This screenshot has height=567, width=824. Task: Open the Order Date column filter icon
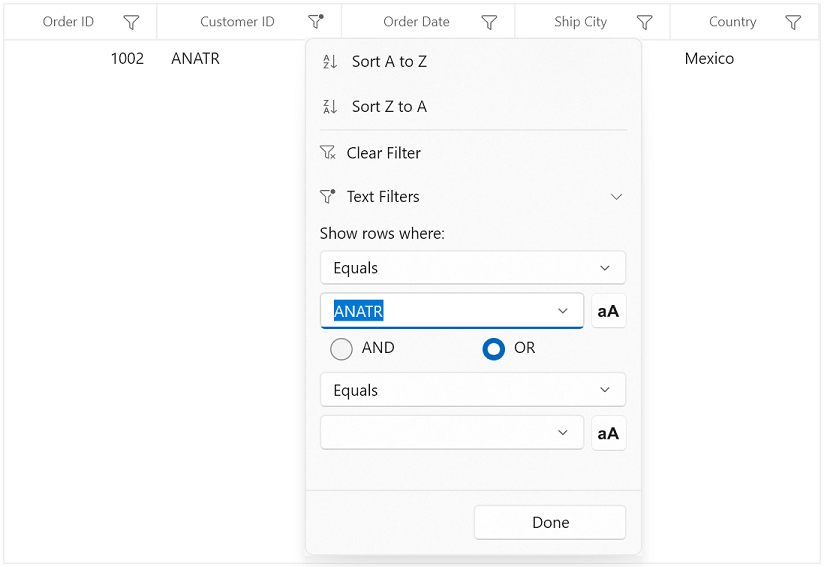(489, 22)
